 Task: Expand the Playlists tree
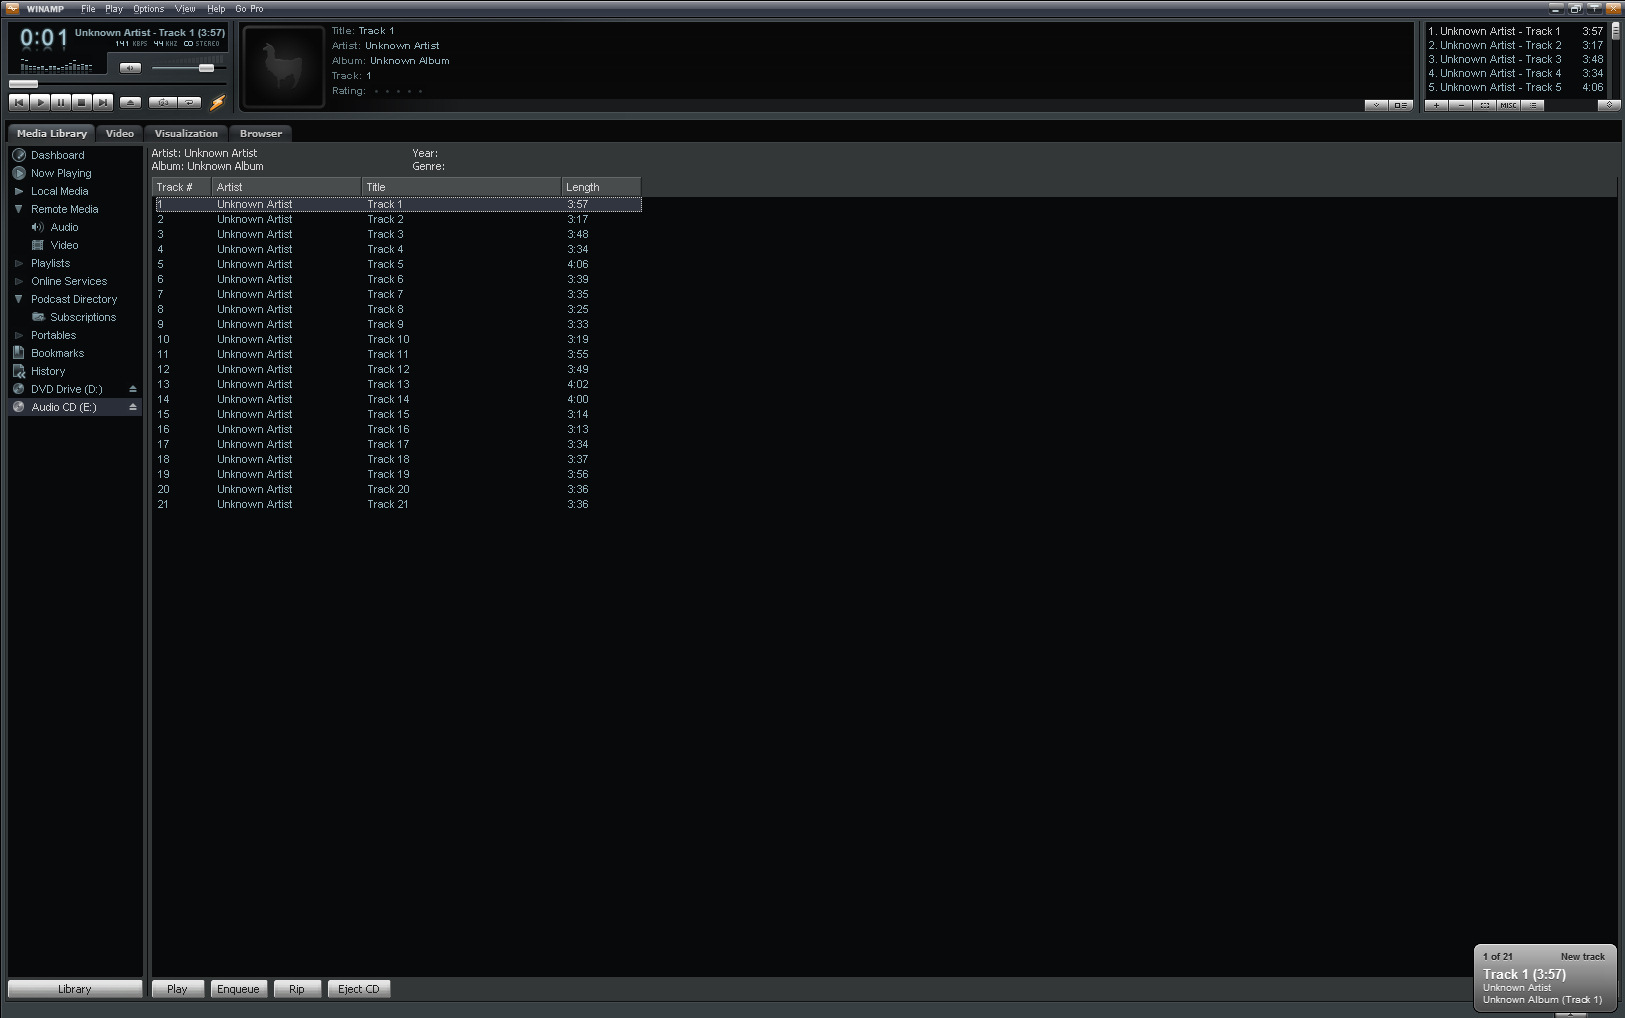(19, 263)
